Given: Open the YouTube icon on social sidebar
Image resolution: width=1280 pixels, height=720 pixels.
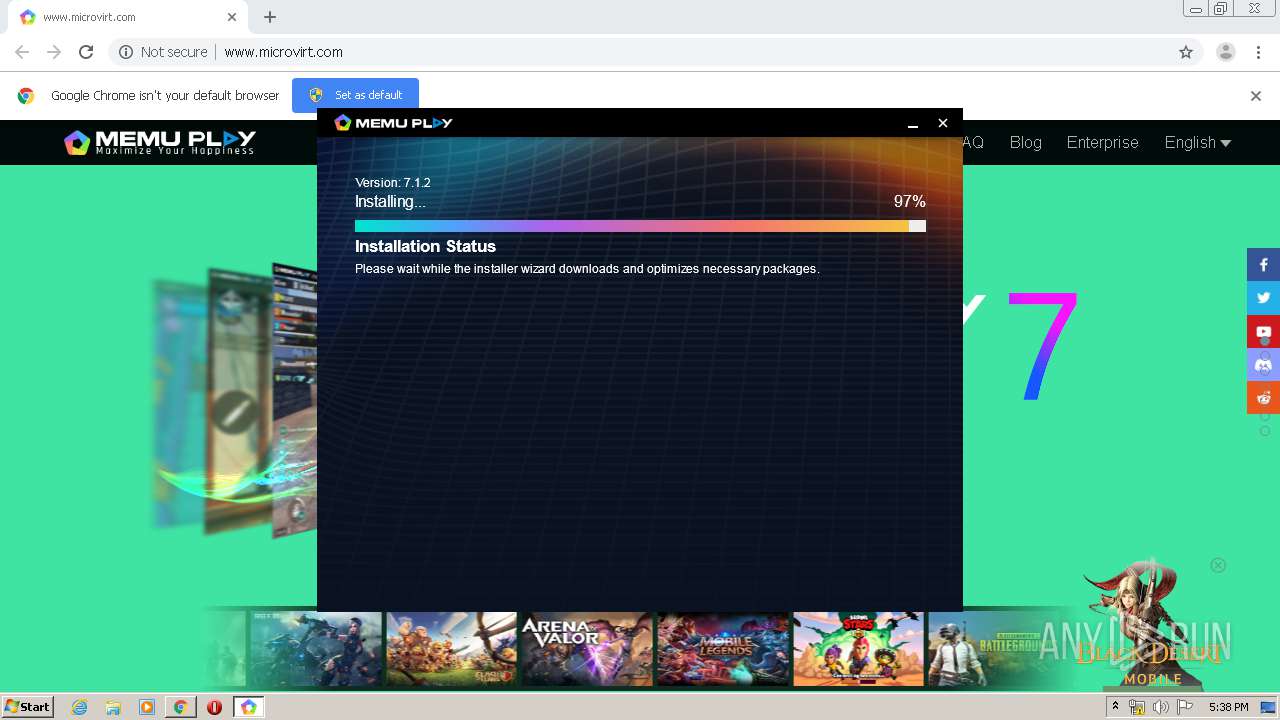Looking at the screenshot, I should coord(1263,331).
